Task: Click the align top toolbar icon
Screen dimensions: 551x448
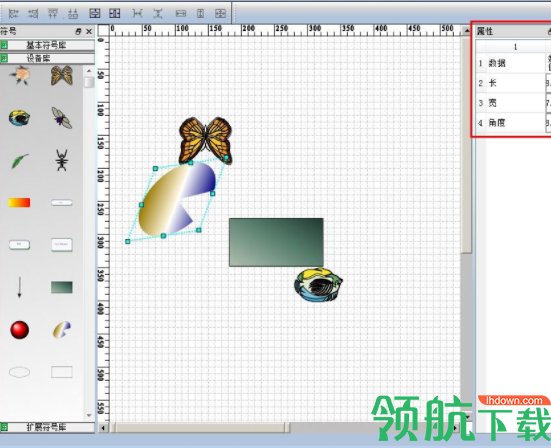Action: (x=53, y=14)
